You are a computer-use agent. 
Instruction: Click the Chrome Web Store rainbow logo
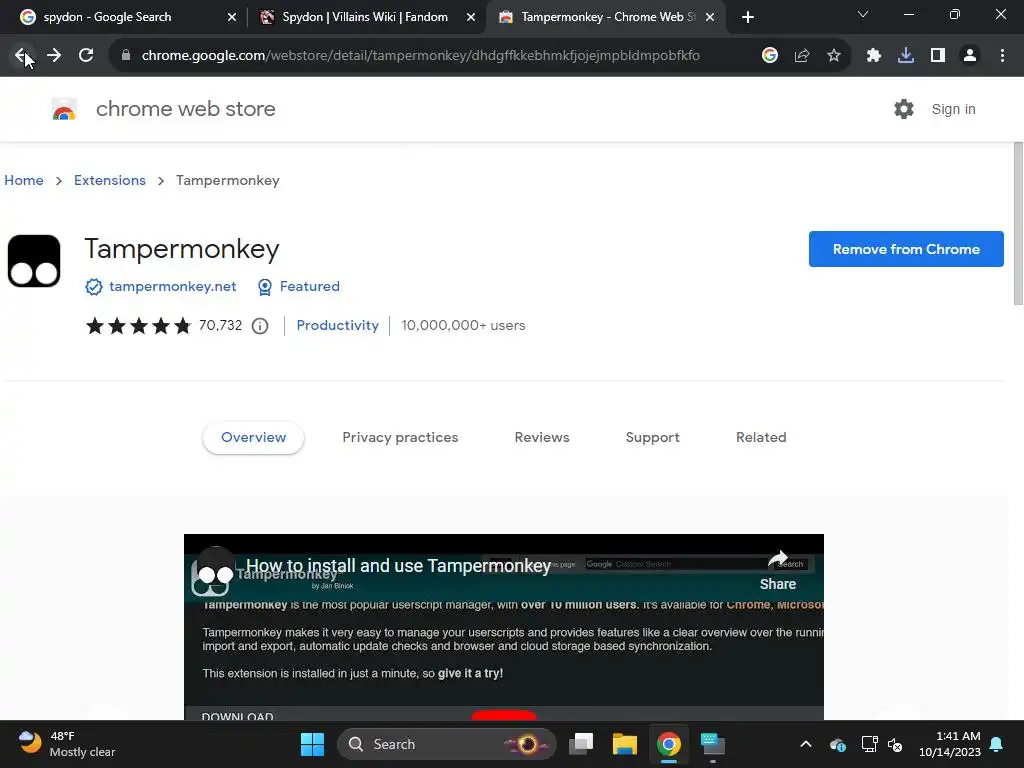click(x=64, y=109)
